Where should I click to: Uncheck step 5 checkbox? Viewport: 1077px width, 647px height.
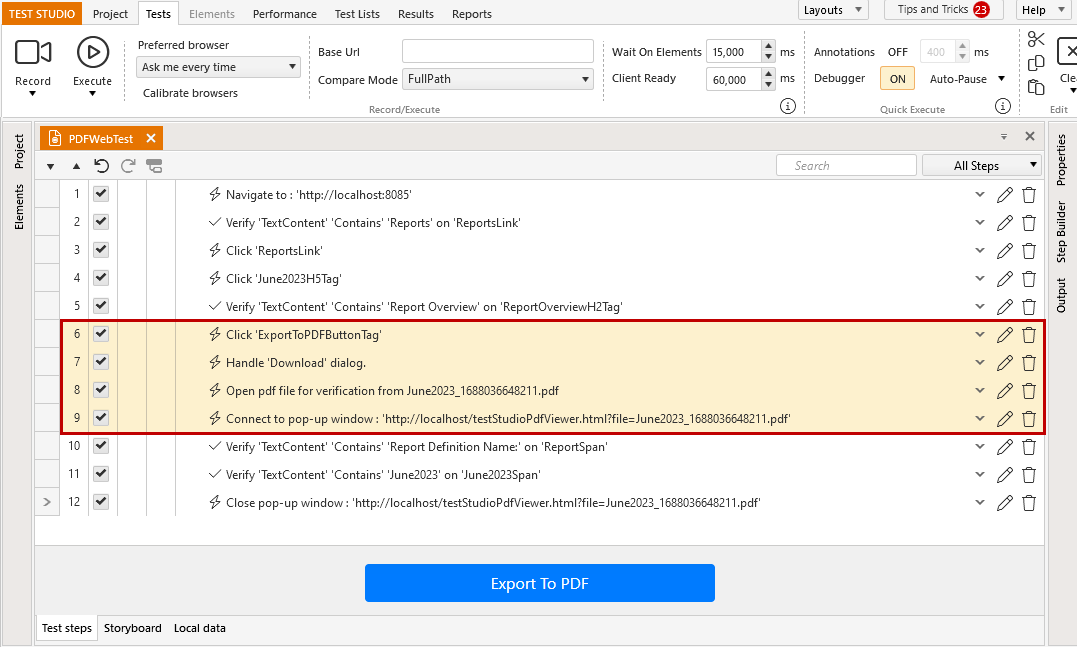[101, 306]
